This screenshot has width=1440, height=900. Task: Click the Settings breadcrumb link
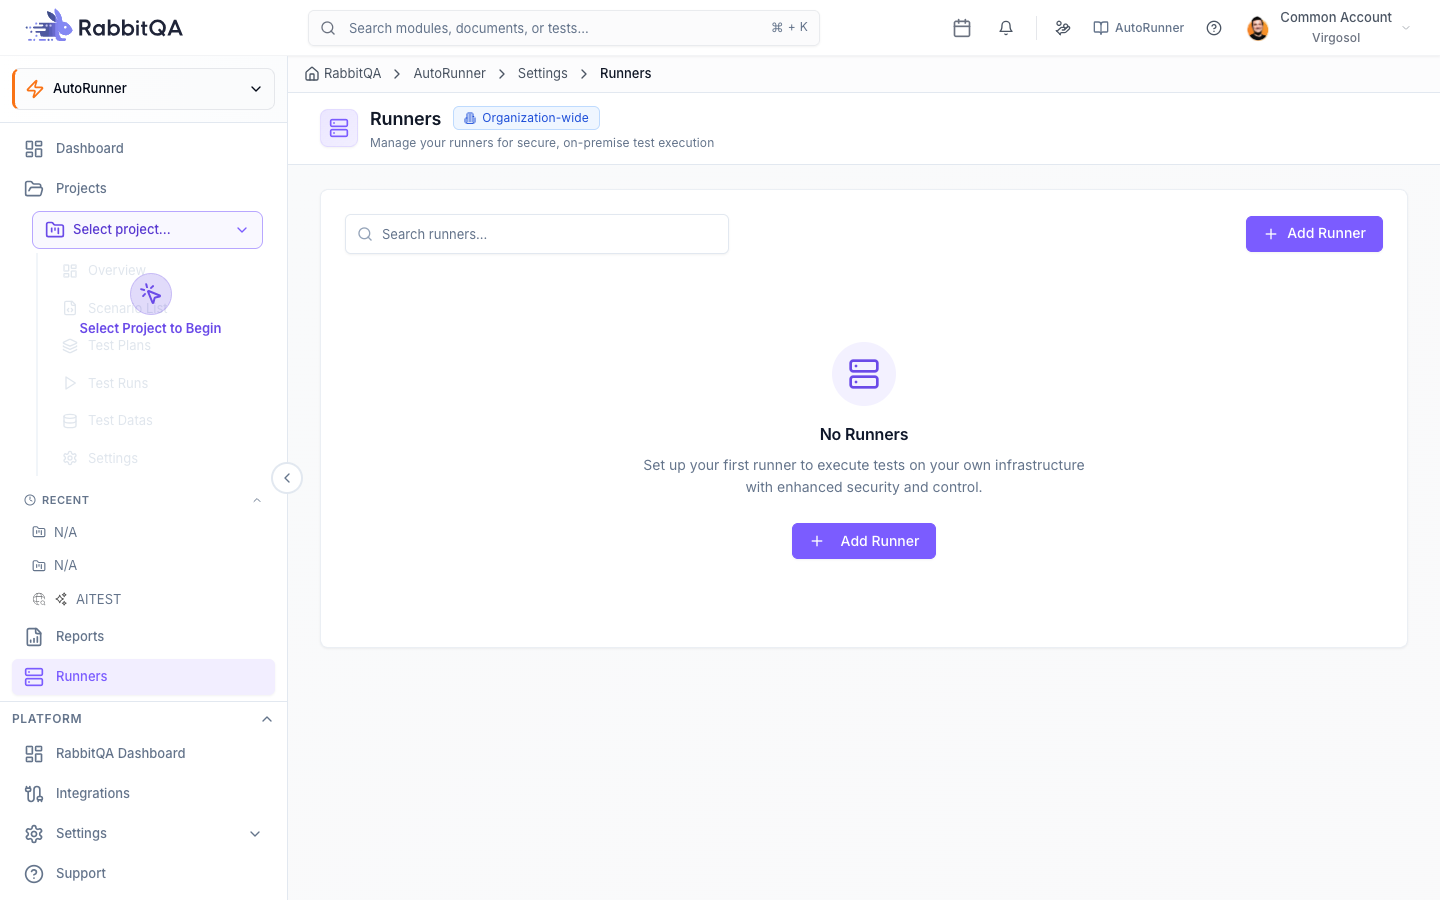[x=543, y=74]
